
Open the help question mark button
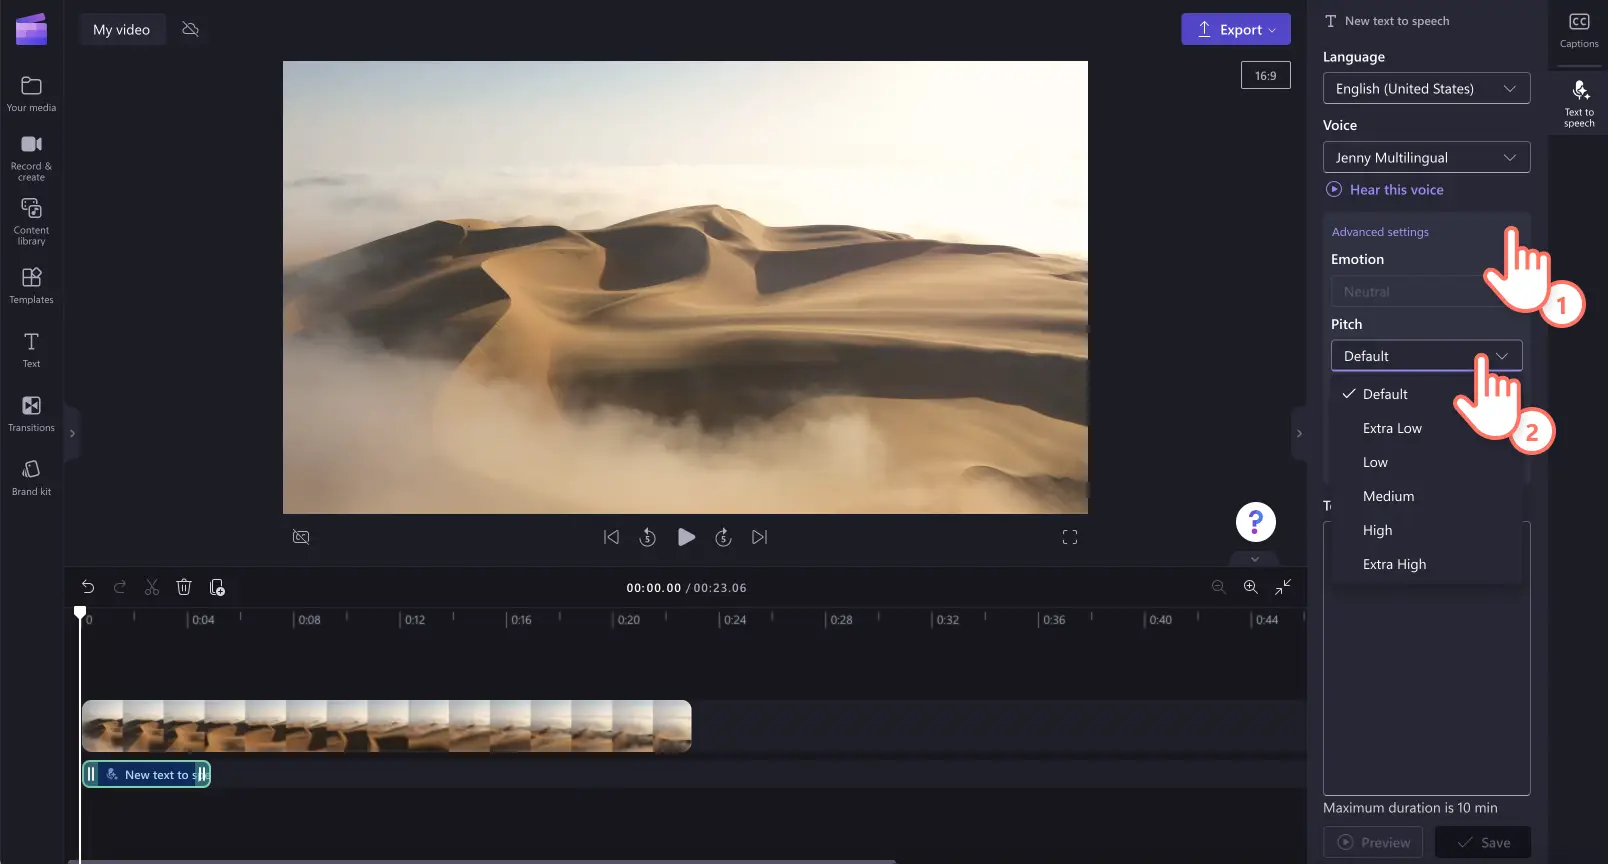tap(1256, 522)
